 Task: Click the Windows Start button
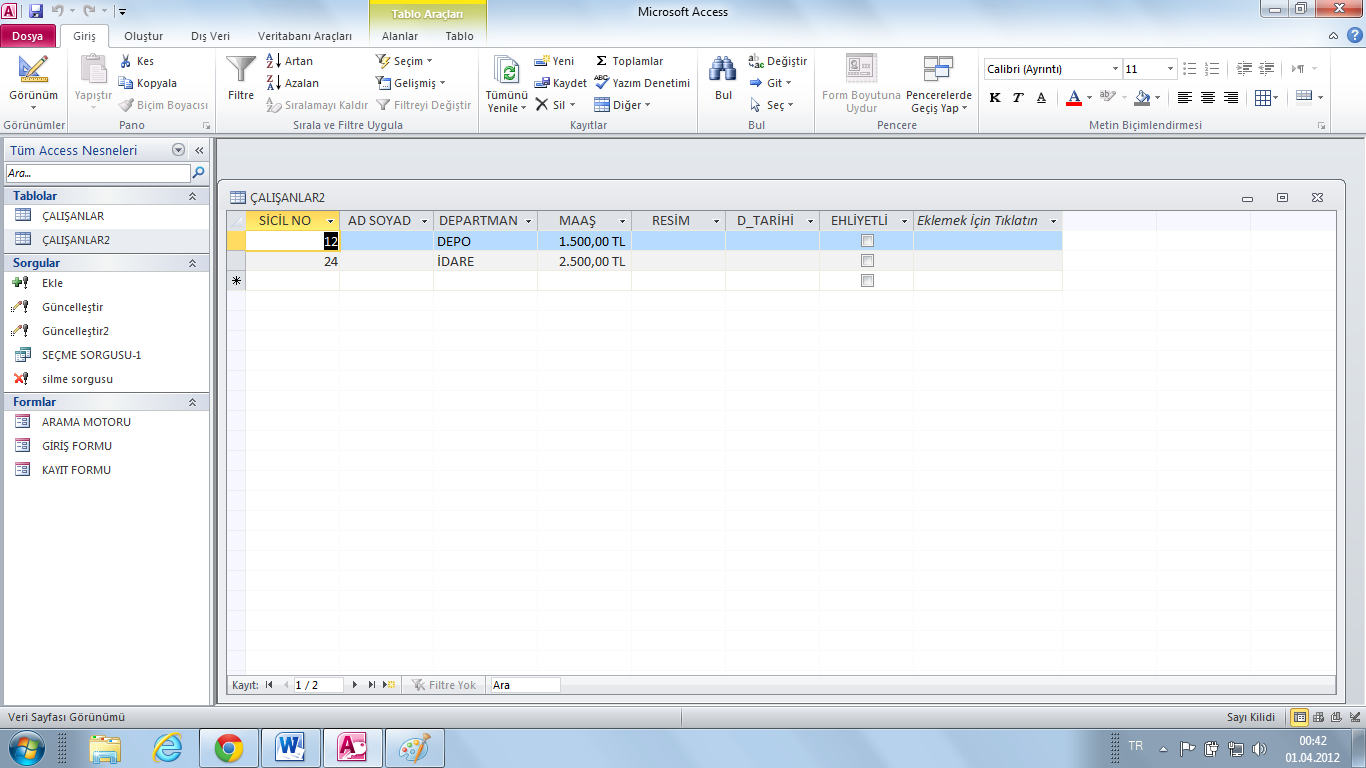click(27, 748)
